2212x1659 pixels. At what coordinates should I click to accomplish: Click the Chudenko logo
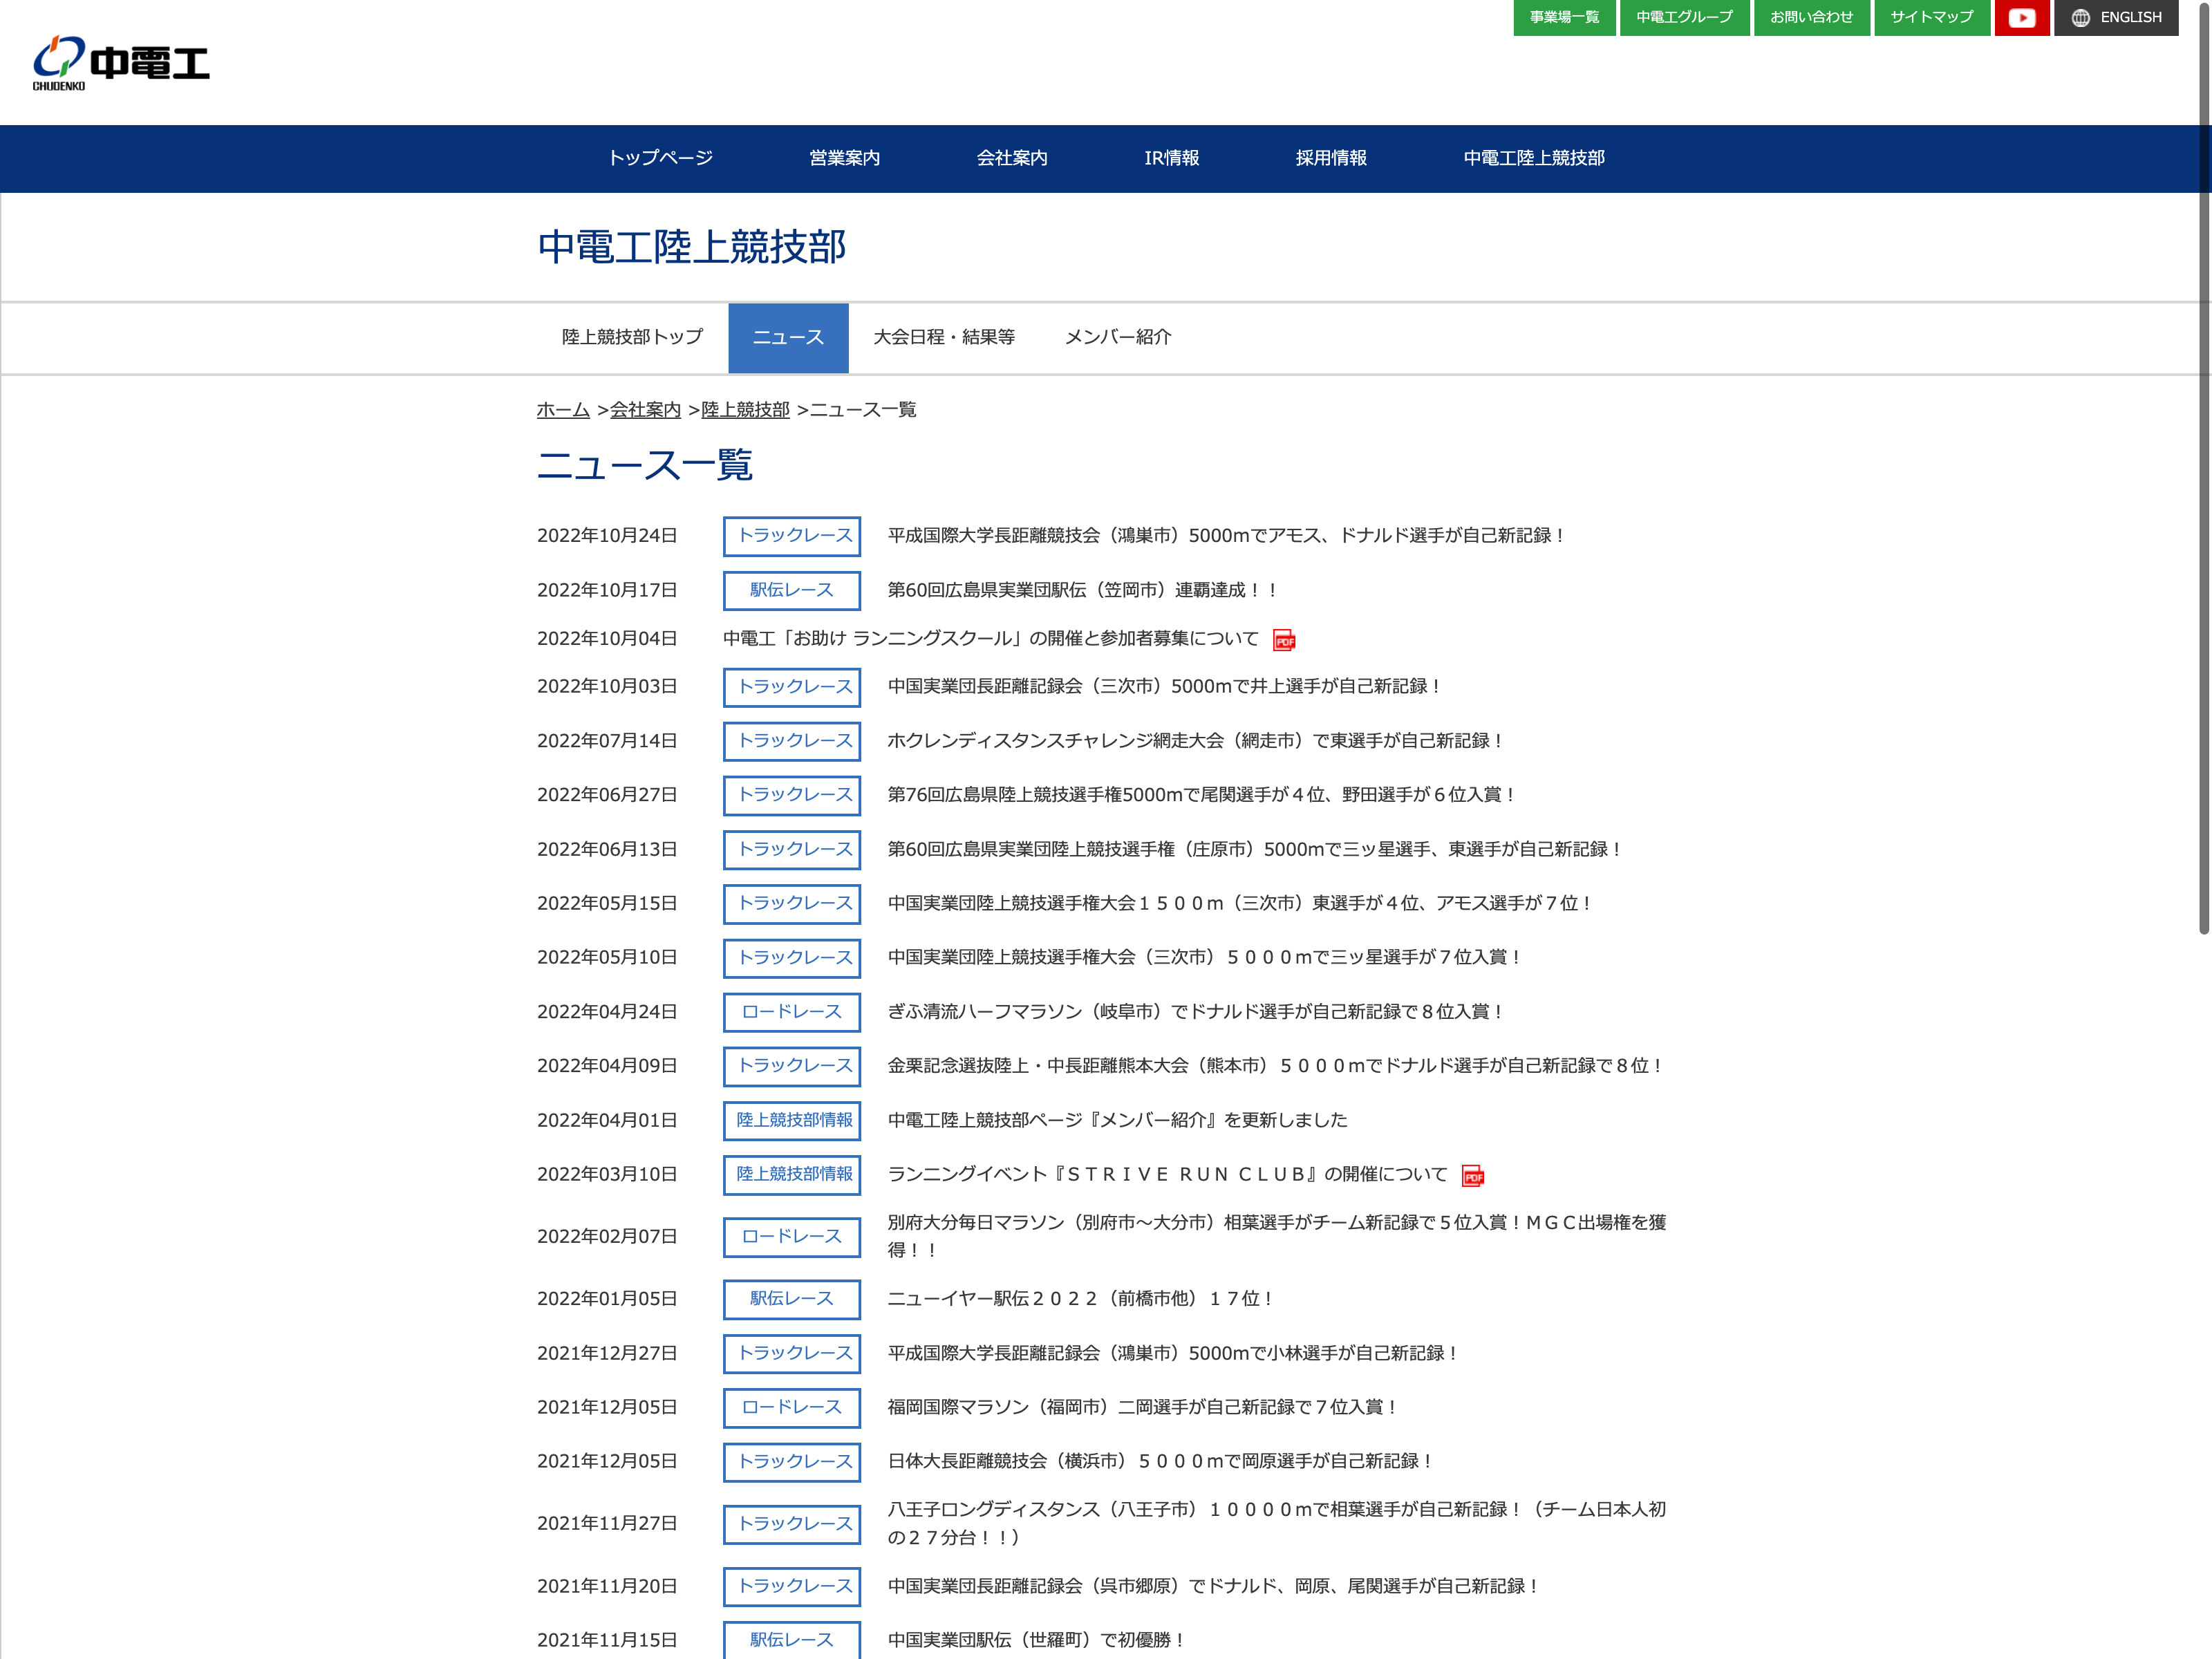pyautogui.click(x=121, y=63)
